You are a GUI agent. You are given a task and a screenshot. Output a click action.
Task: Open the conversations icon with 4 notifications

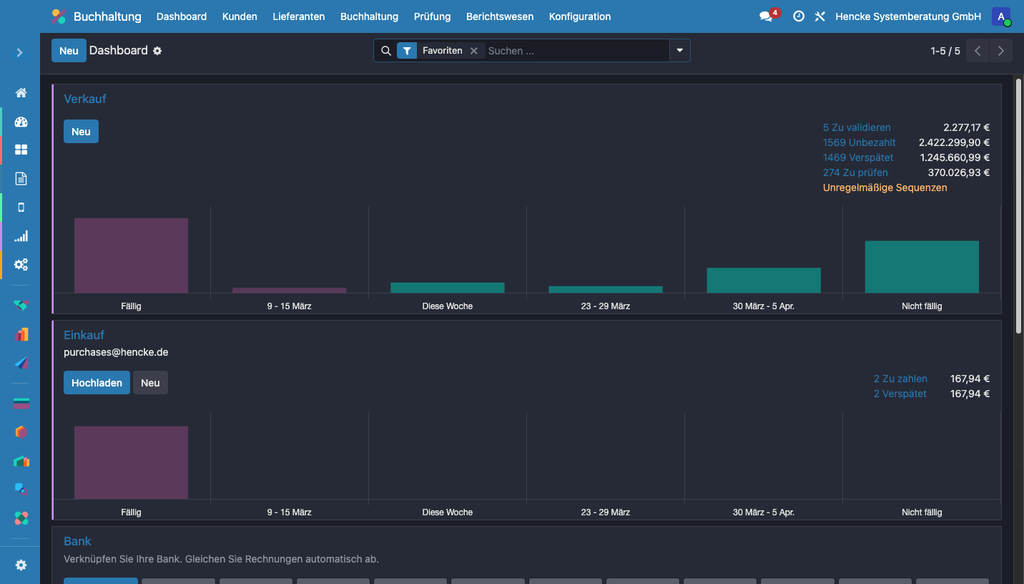coord(767,16)
